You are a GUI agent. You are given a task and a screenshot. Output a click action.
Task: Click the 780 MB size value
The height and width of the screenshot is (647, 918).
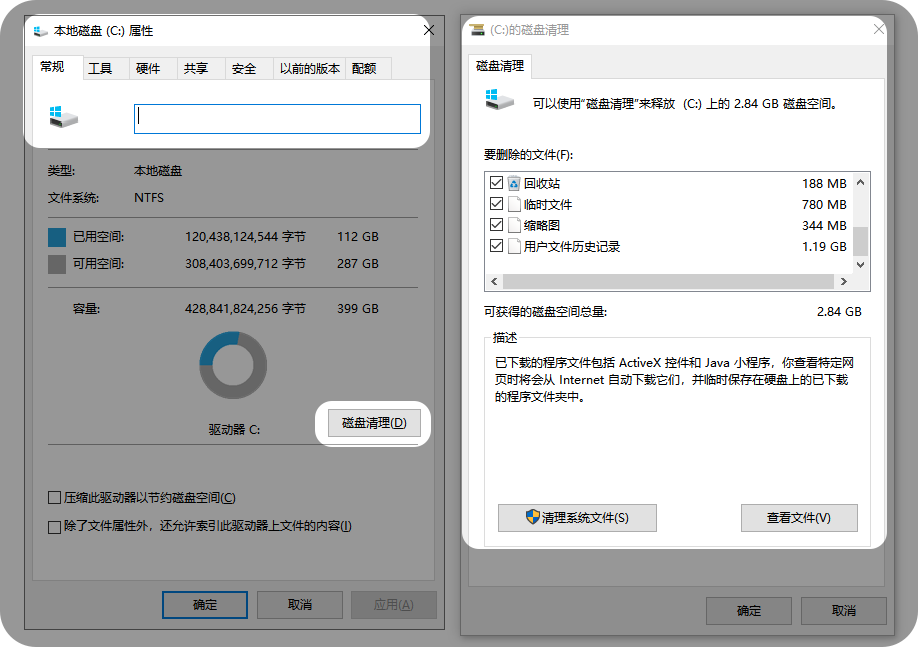(x=824, y=204)
